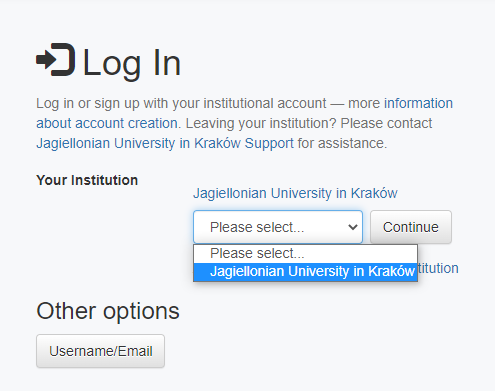This screenshot has height=391, width=495.
Task: Click the "Other options" heading
Action: [108, 311]
